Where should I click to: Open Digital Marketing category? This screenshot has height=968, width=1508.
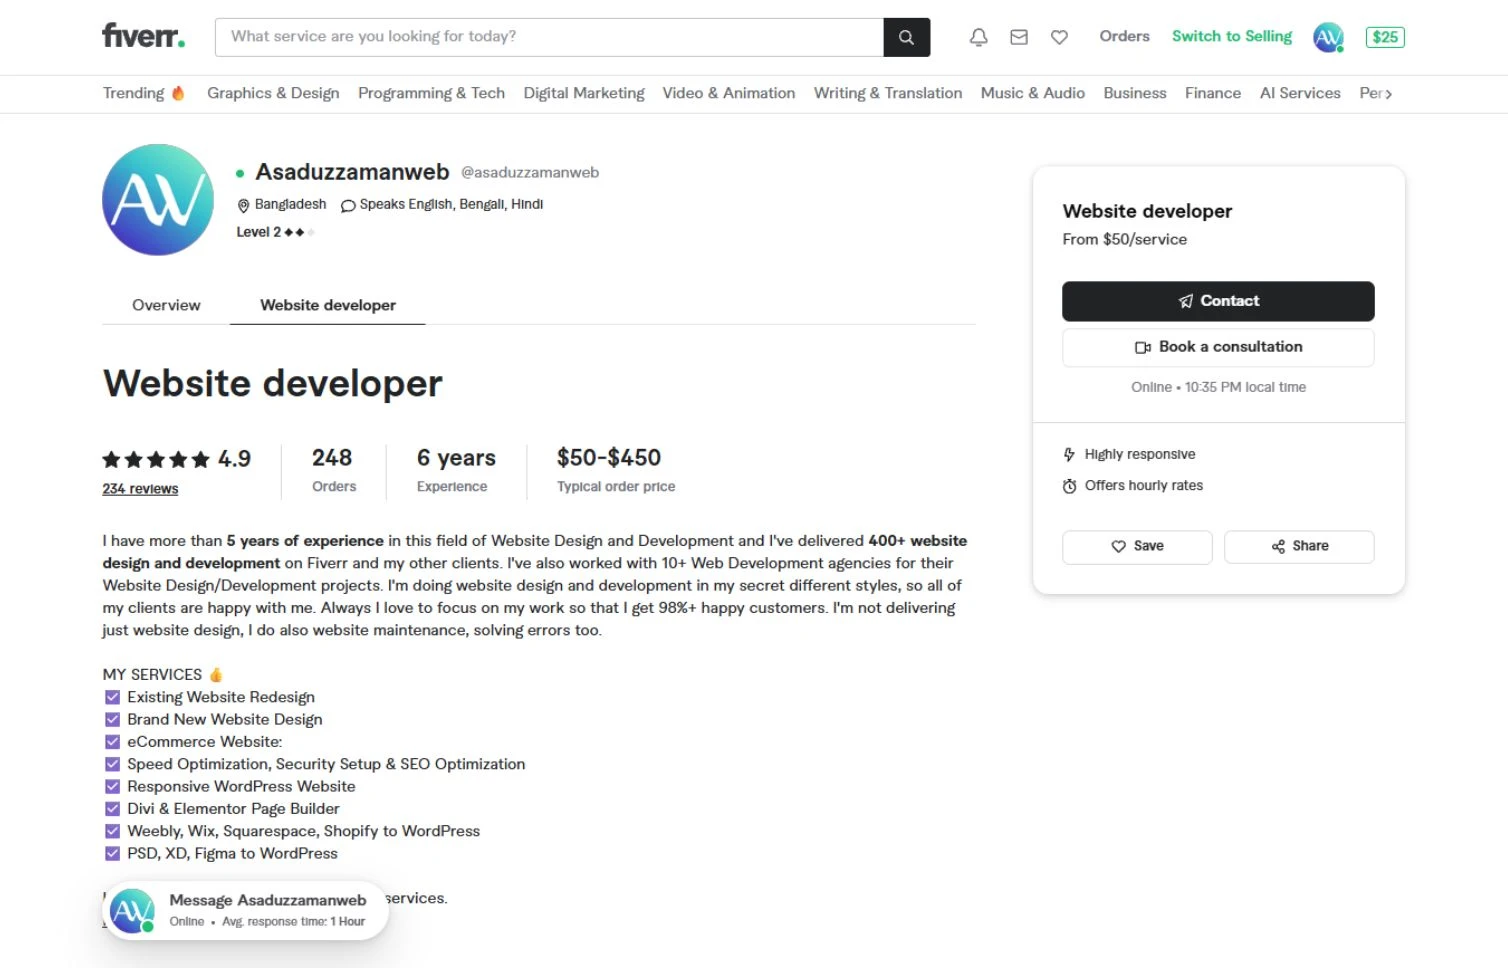tap(584, 93)
